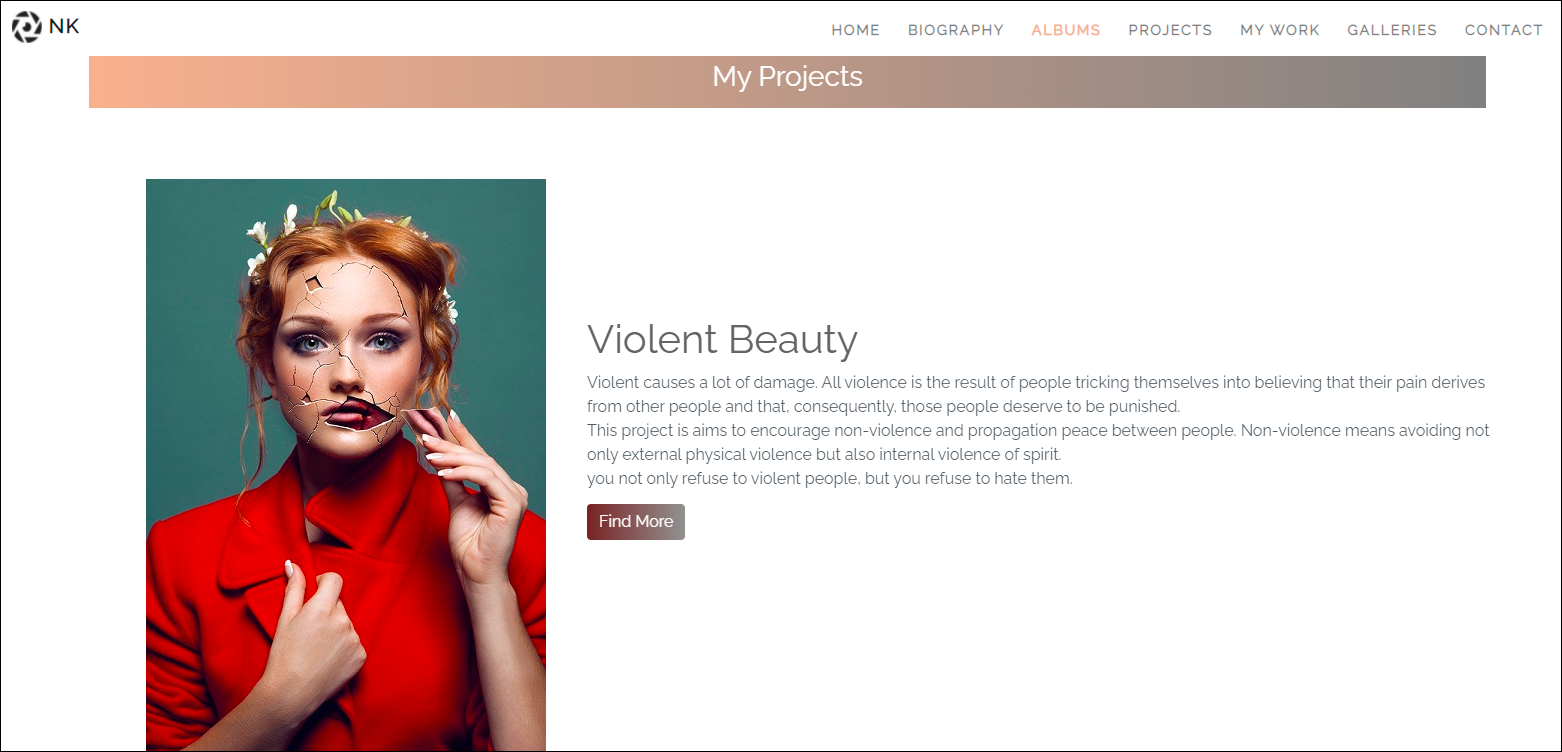Open the Violent Beauty portrait image
The width and height of the screenshot is (1562, 752).
point(345,465)
